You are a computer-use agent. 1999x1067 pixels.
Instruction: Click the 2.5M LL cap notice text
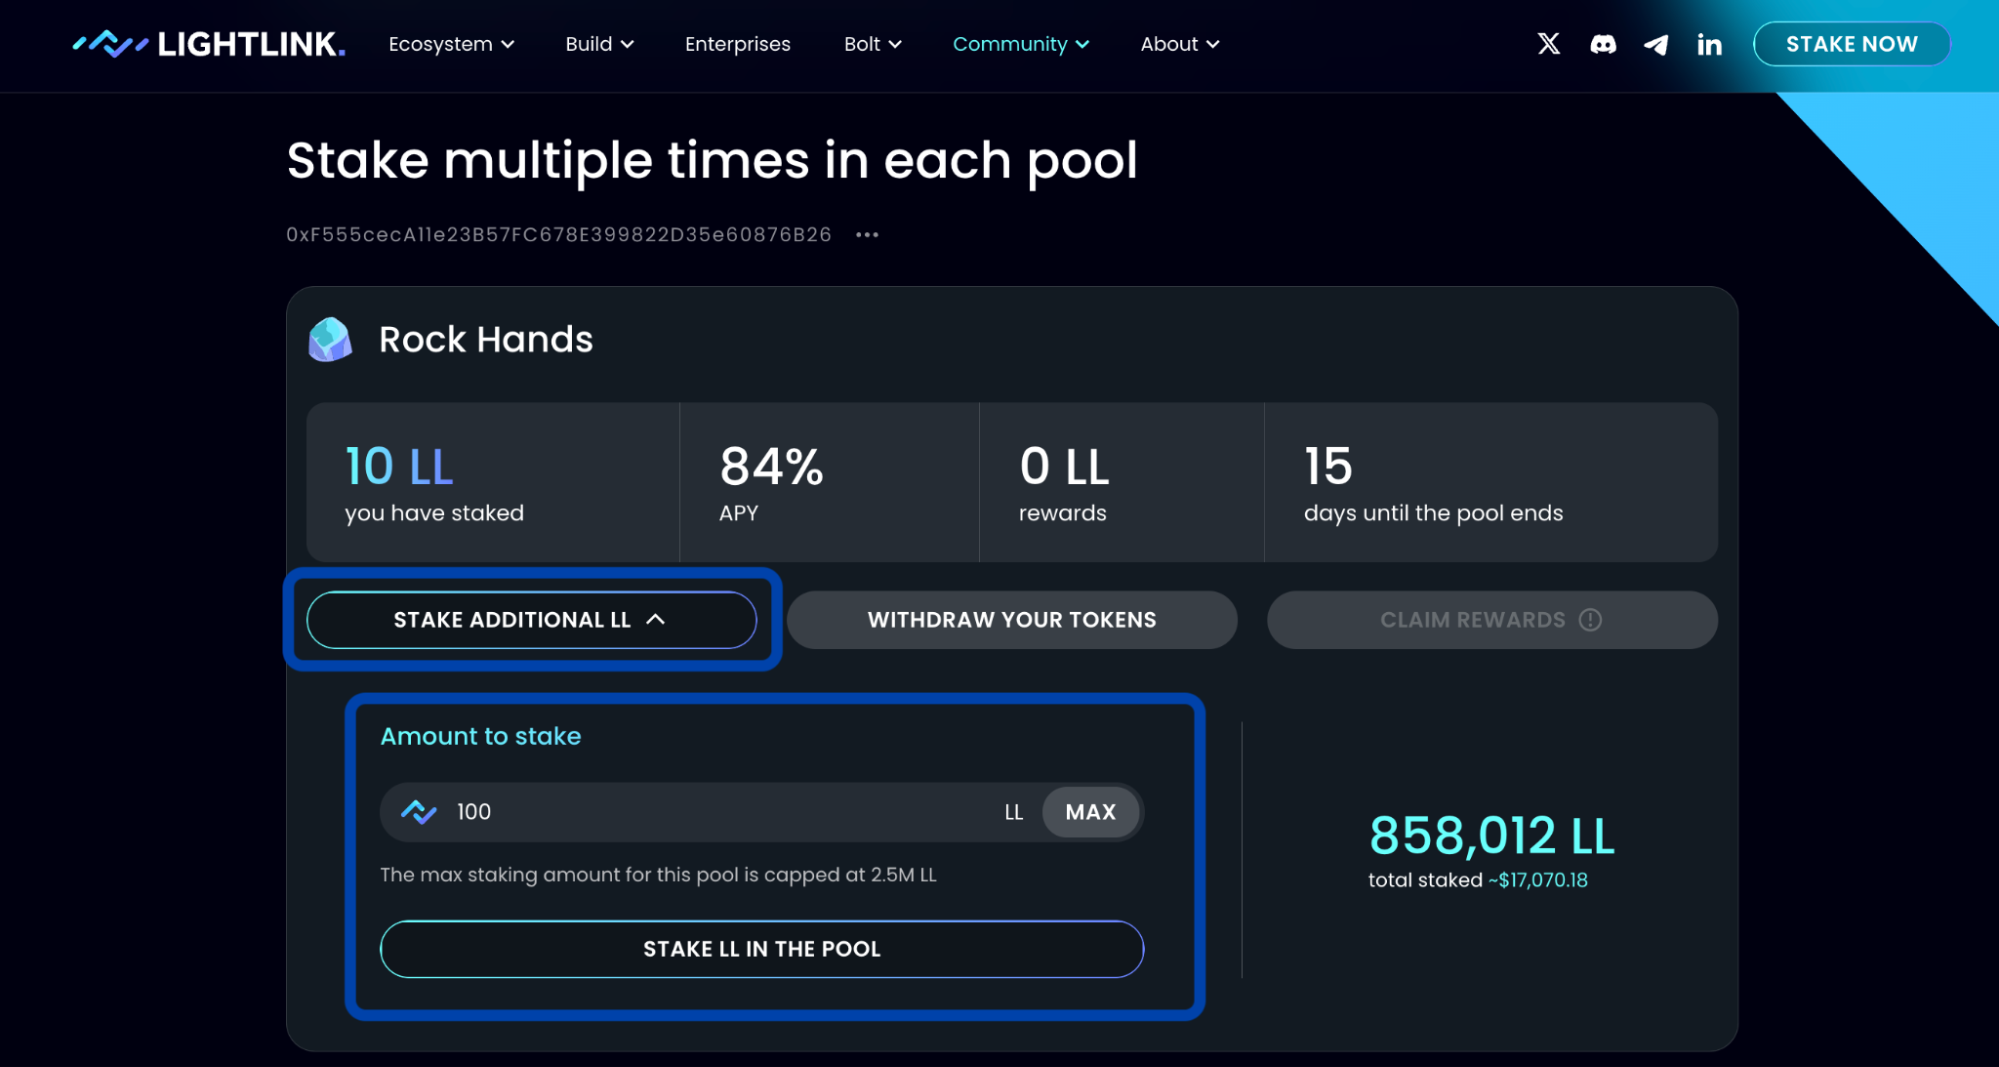tap(658, 875)
